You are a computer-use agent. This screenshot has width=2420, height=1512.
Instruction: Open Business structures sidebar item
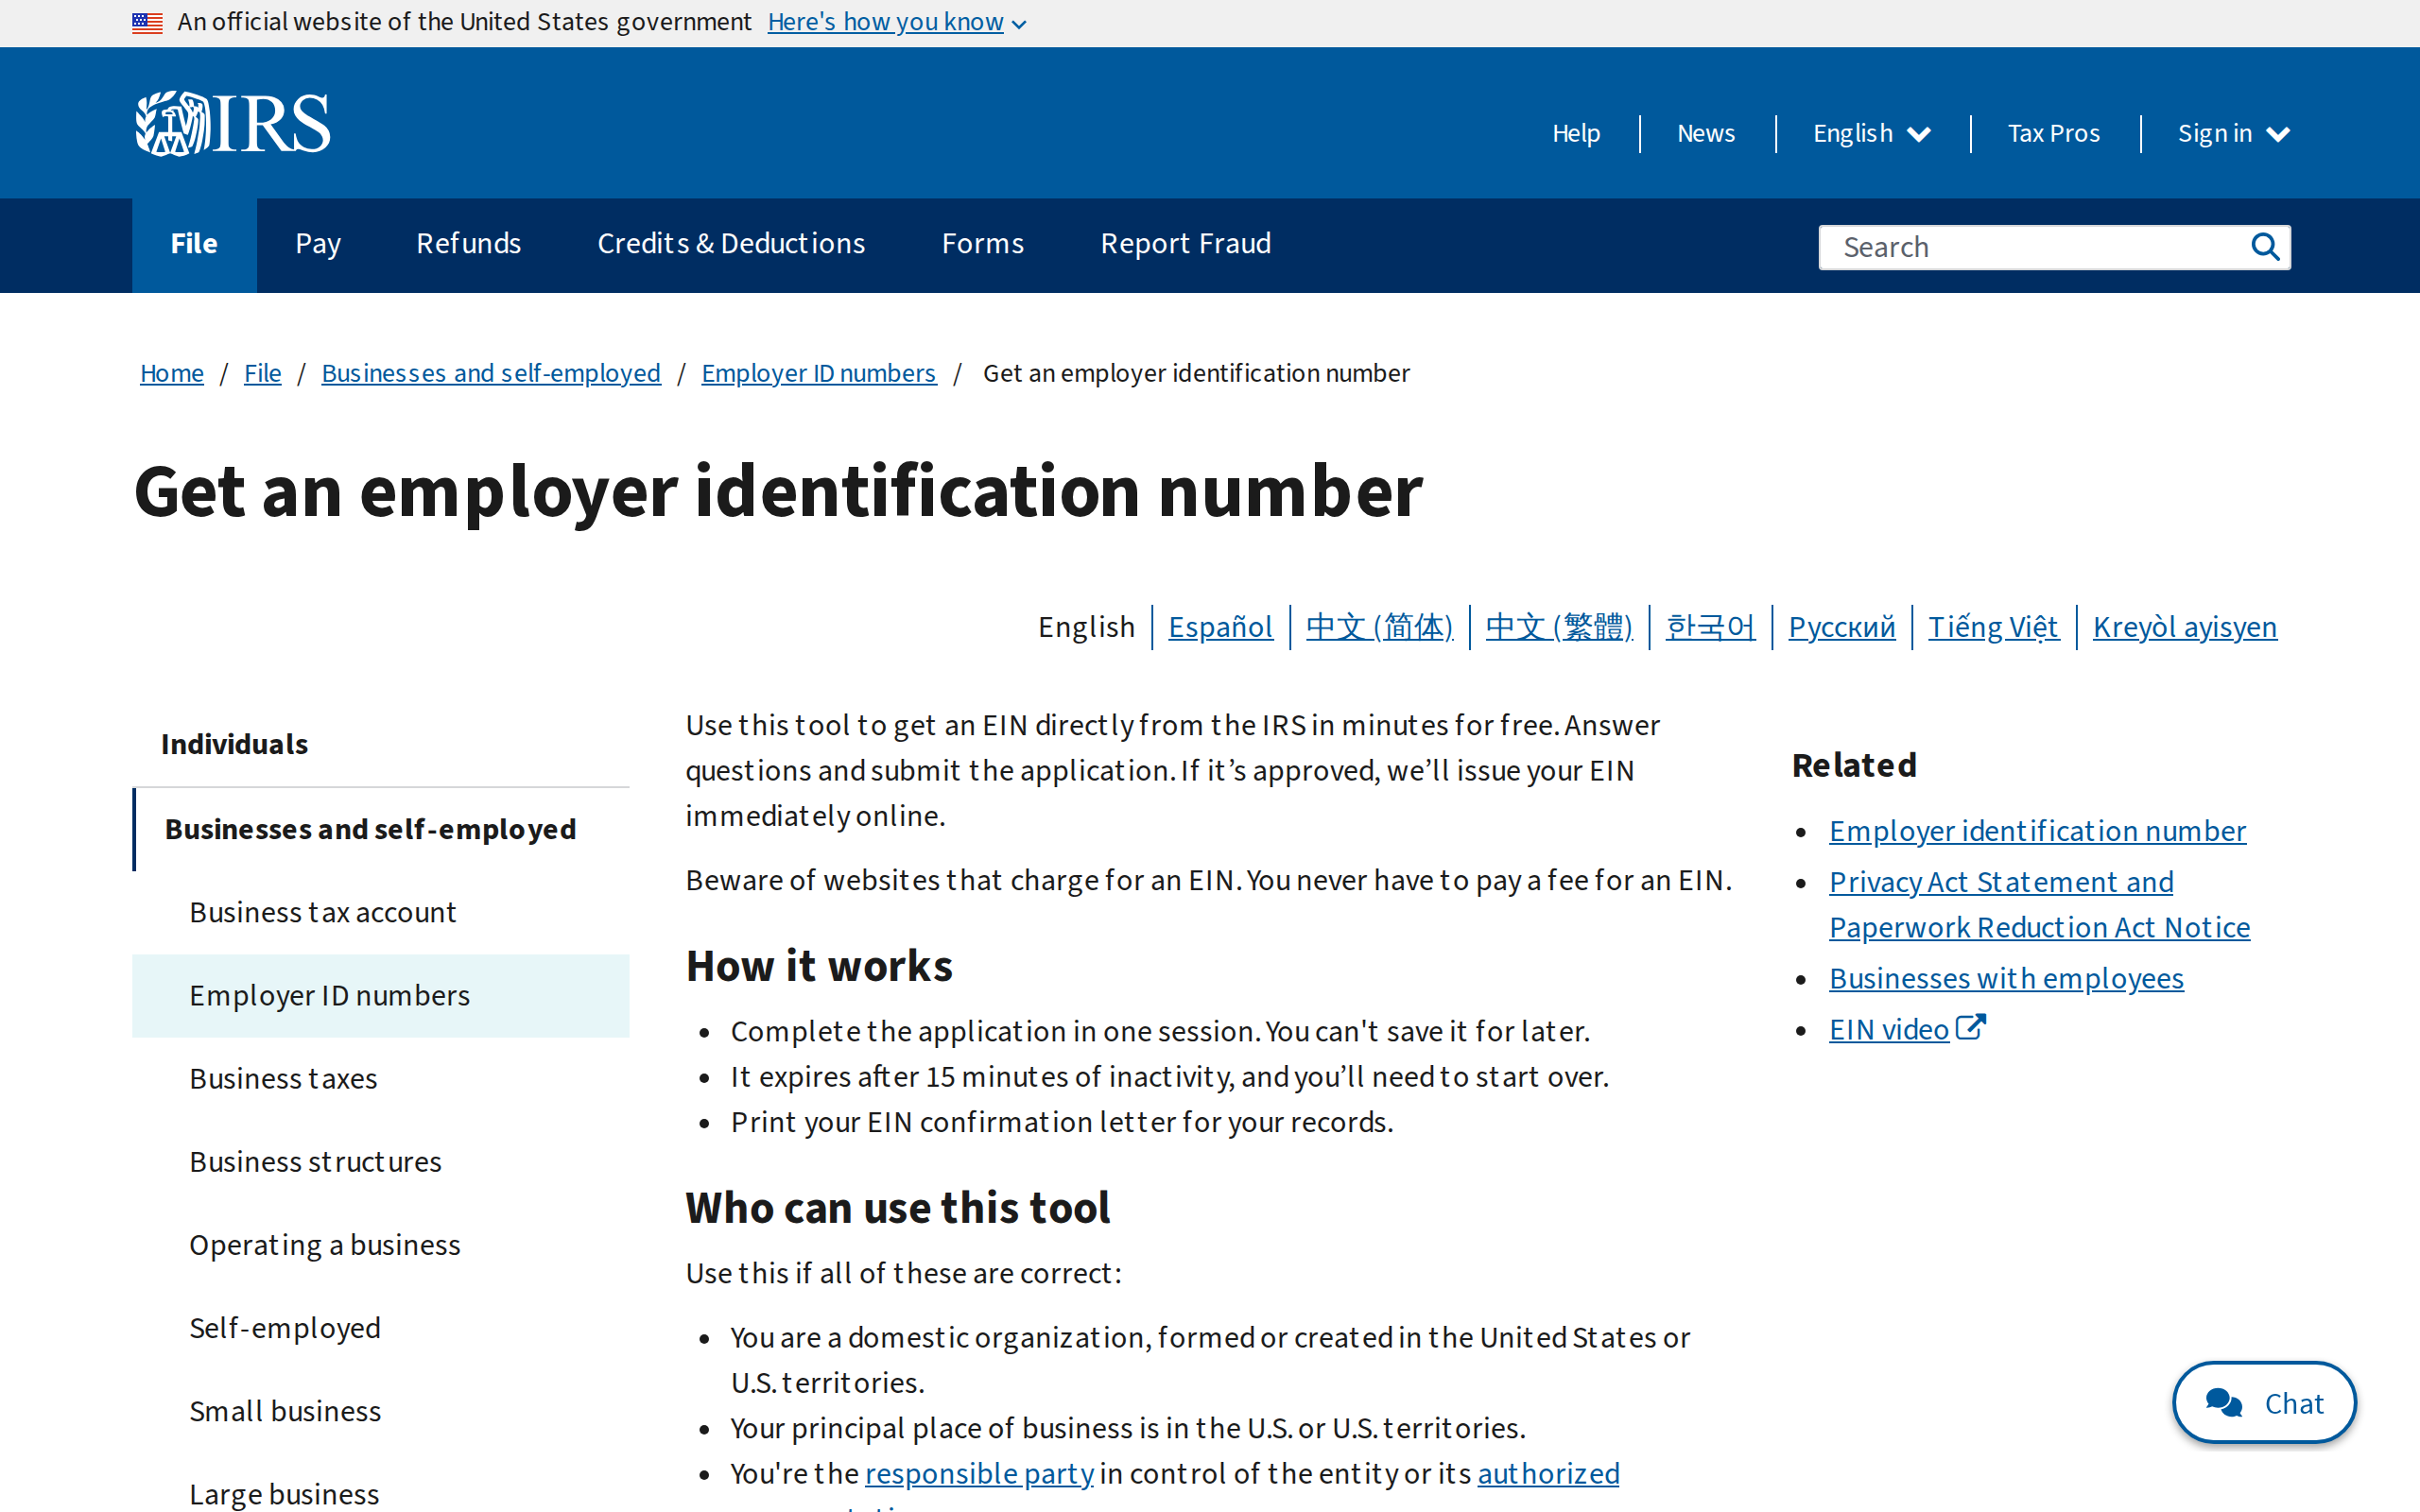[381, 1161]
